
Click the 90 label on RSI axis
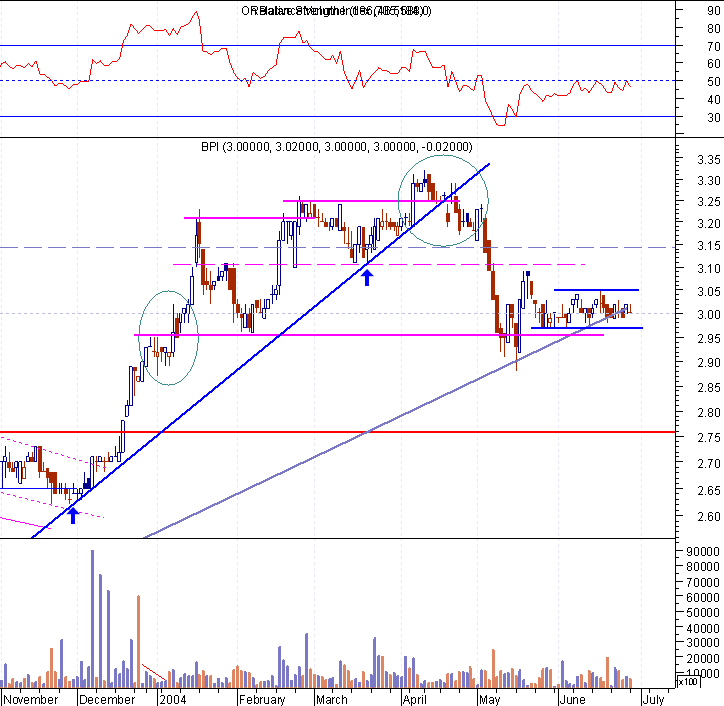[x=714, y=11]
